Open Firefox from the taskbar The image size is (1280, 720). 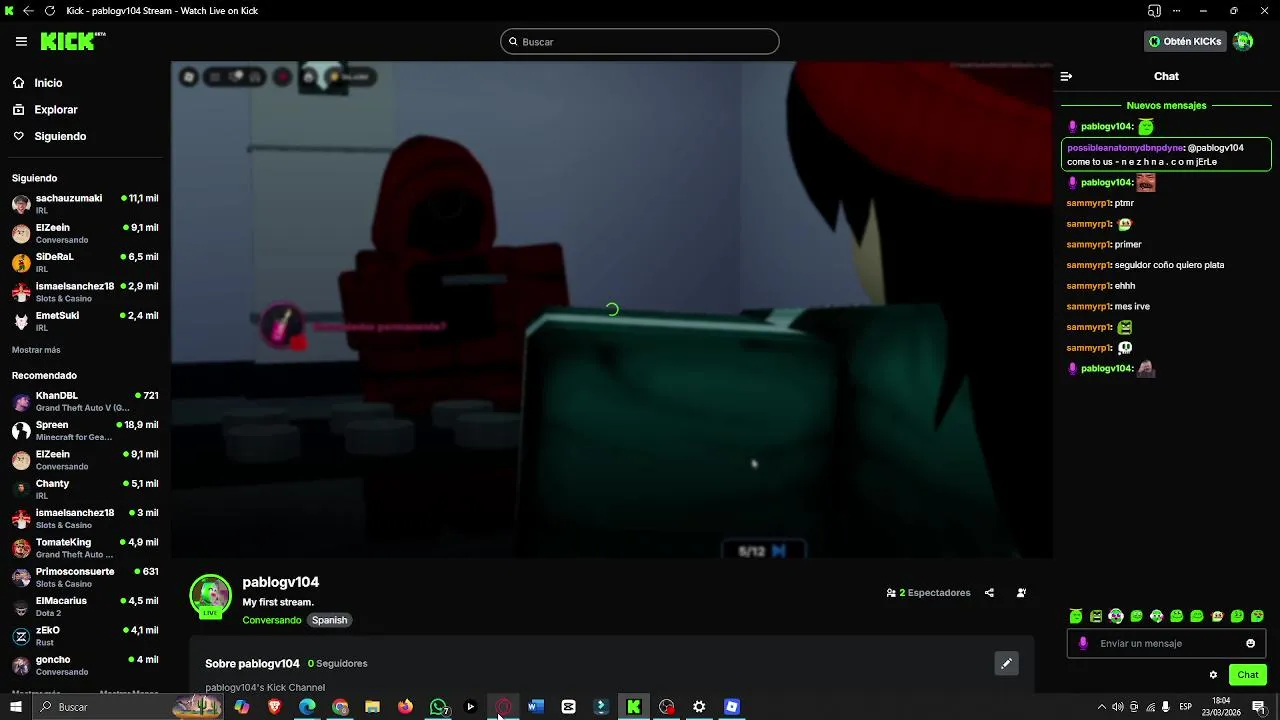pos(405,707)
